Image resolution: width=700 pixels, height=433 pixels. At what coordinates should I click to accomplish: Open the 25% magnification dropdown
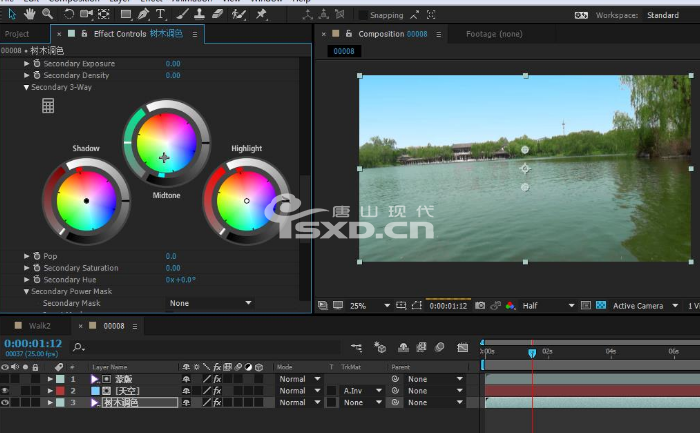(x=370, y=306)
